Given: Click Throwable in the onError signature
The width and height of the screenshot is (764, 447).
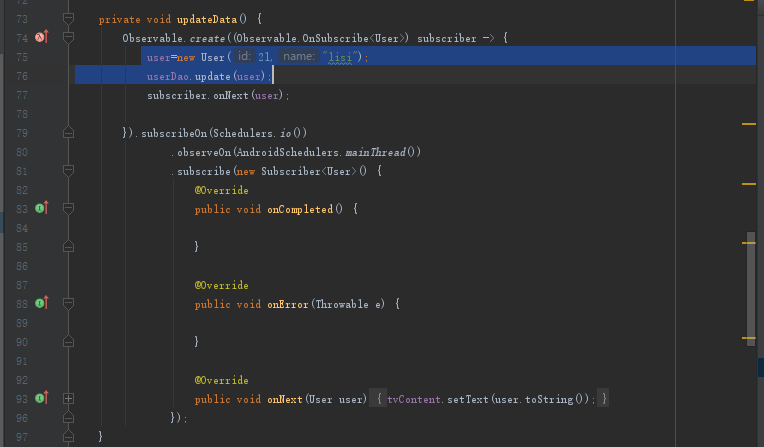Looking at the screenshot, I should (342, 305).
